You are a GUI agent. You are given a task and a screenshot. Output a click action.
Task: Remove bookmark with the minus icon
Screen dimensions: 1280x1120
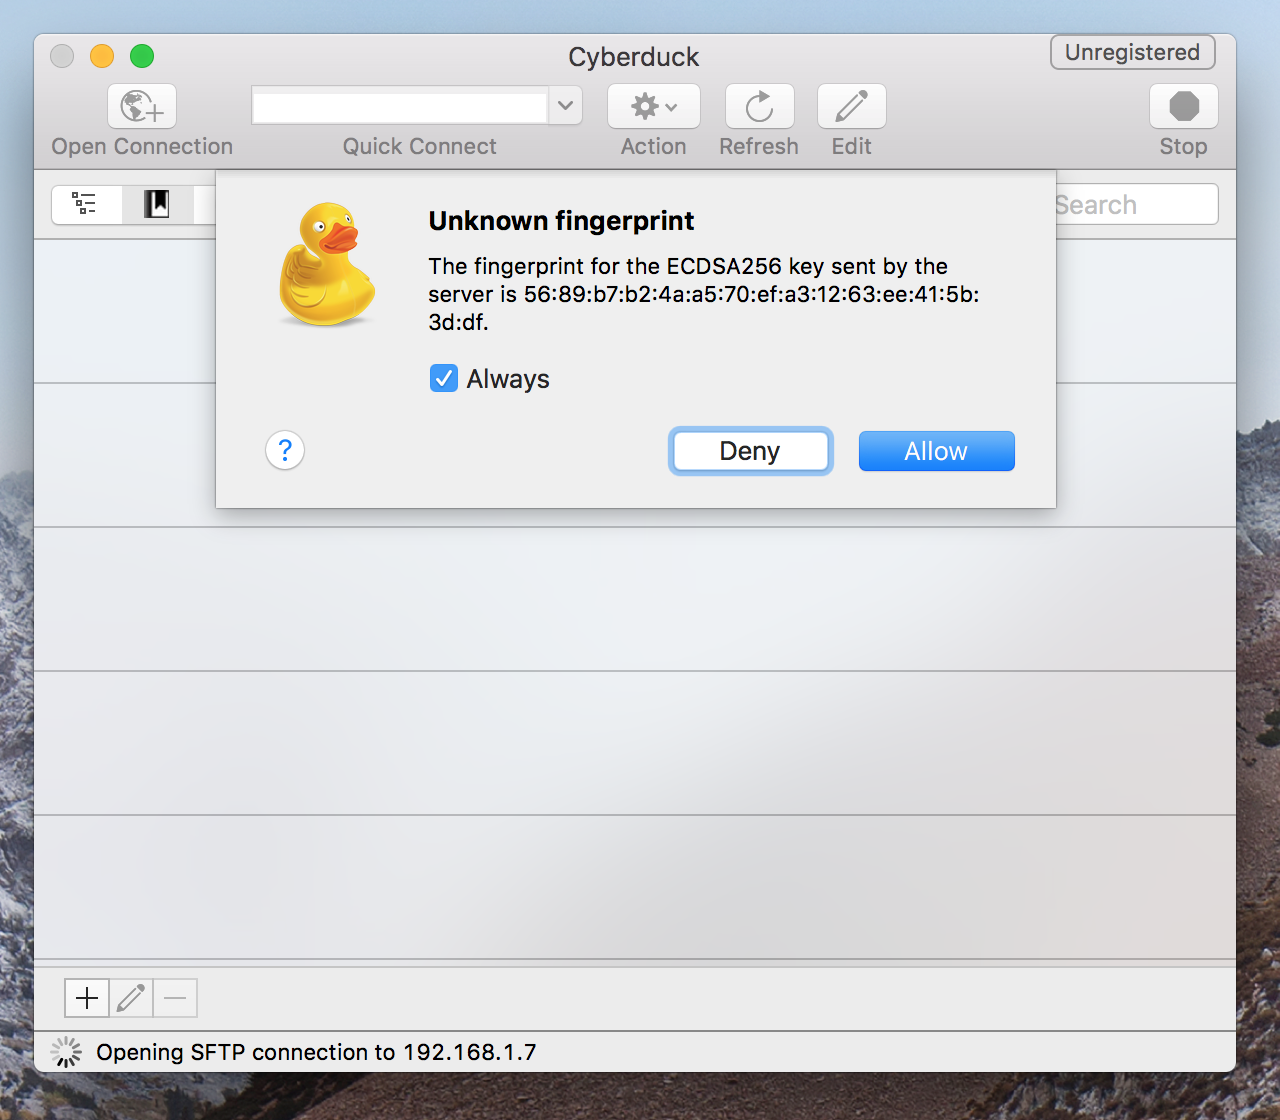[x=175, y=998]
